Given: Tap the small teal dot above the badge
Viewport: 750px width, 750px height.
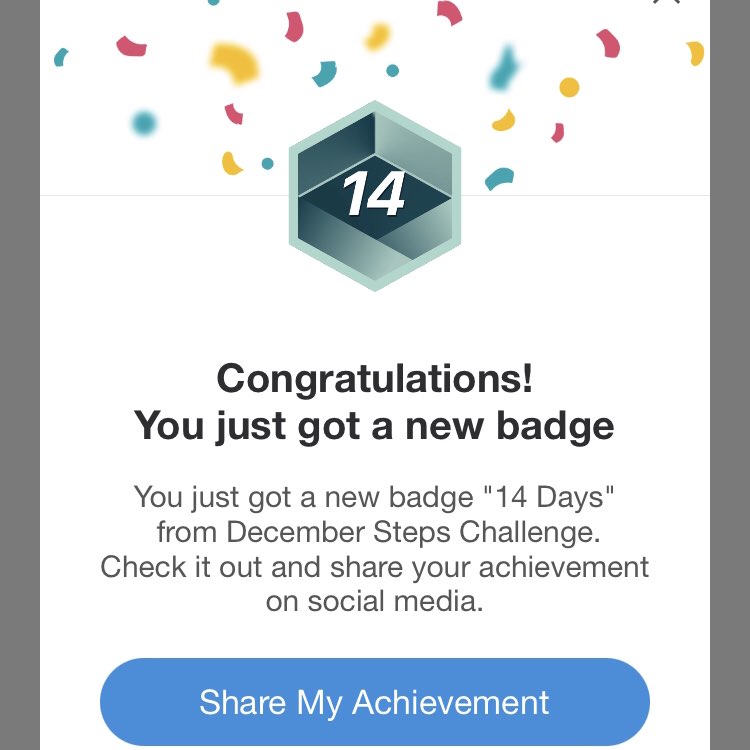Looking at the screenshot, I should (392, 71).
